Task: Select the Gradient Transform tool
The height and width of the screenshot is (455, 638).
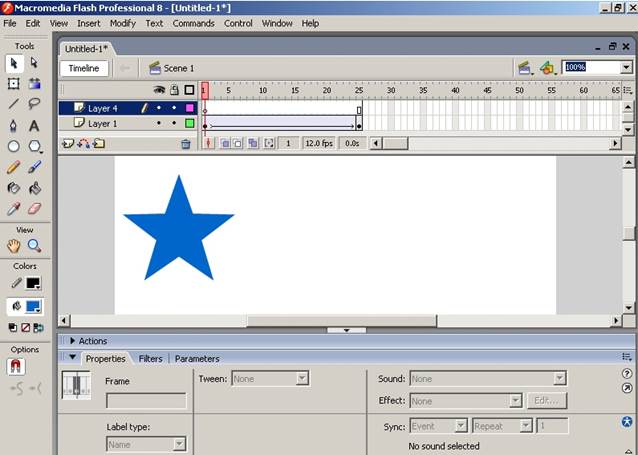Action: tap(35, 84)
